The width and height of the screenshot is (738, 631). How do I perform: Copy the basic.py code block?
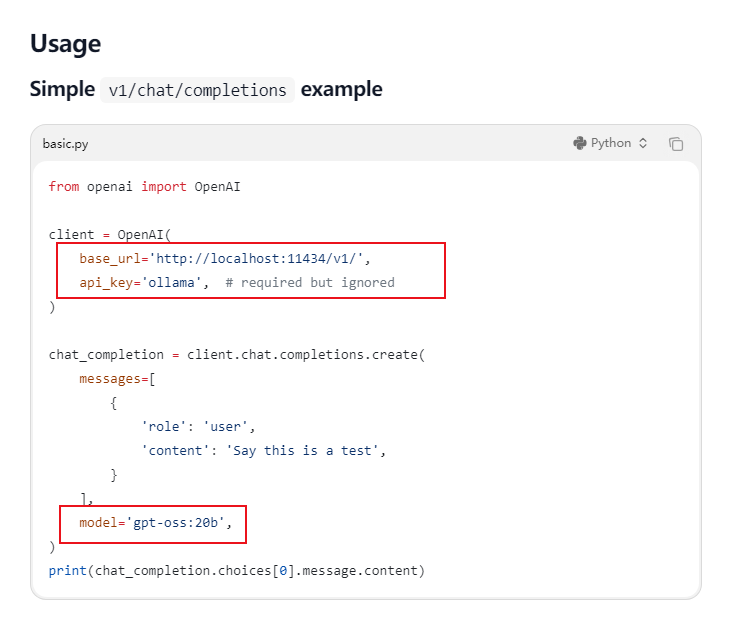pyautogui.click(x=676, y=144)
